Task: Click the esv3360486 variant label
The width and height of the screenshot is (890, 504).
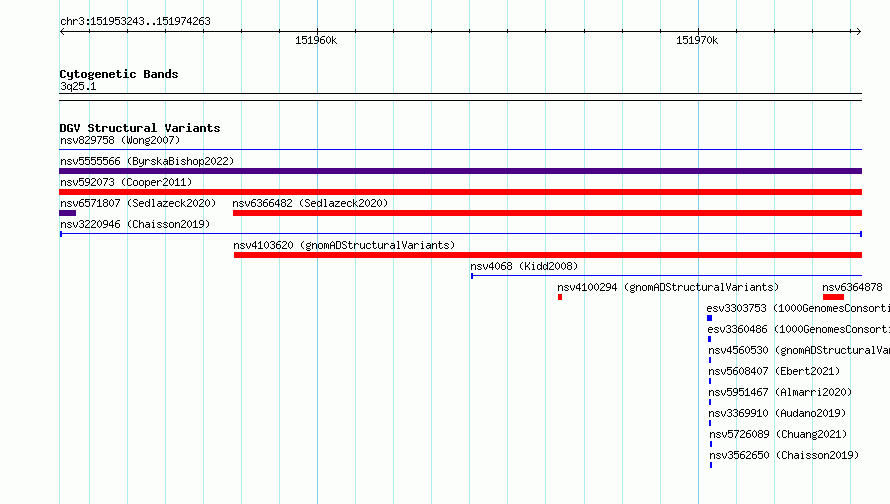Action: coord(799,329)
